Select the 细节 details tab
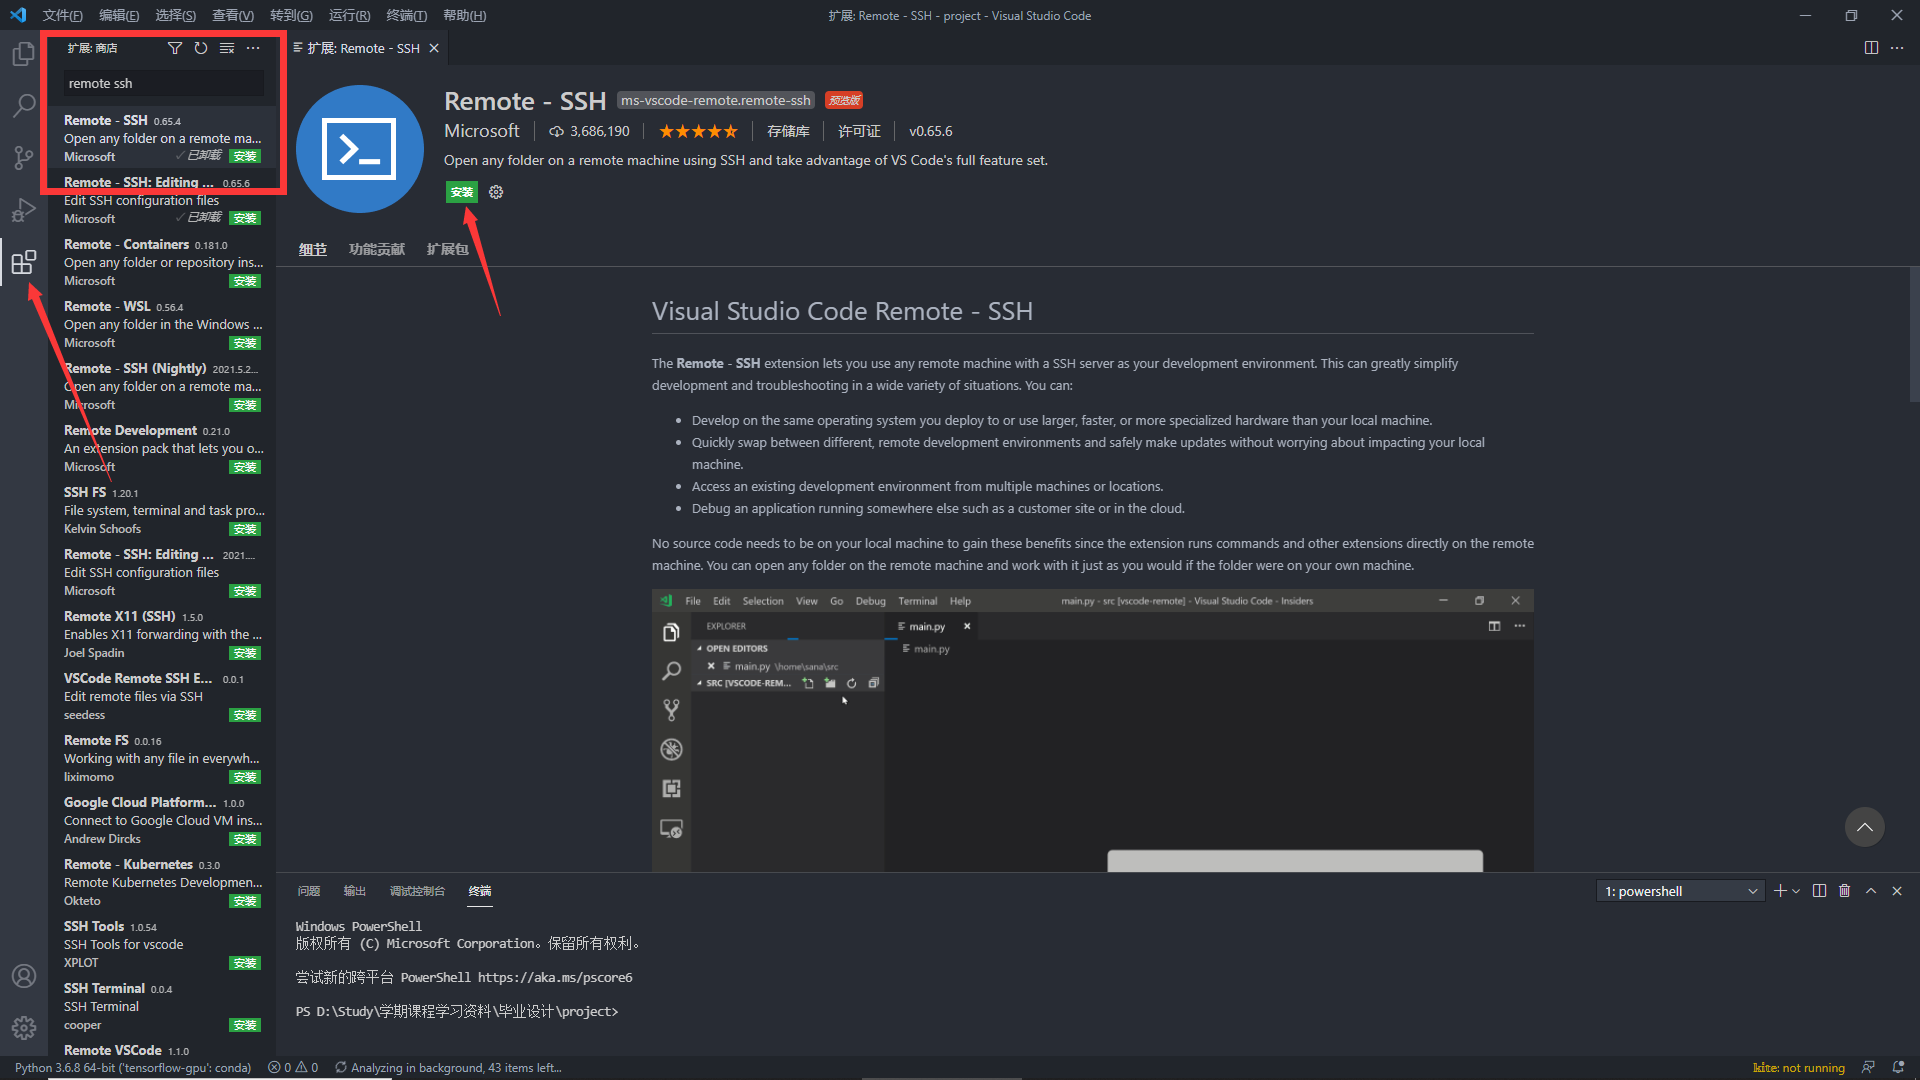This screenshot has height=1080, width=1920. tap(313, 249)
